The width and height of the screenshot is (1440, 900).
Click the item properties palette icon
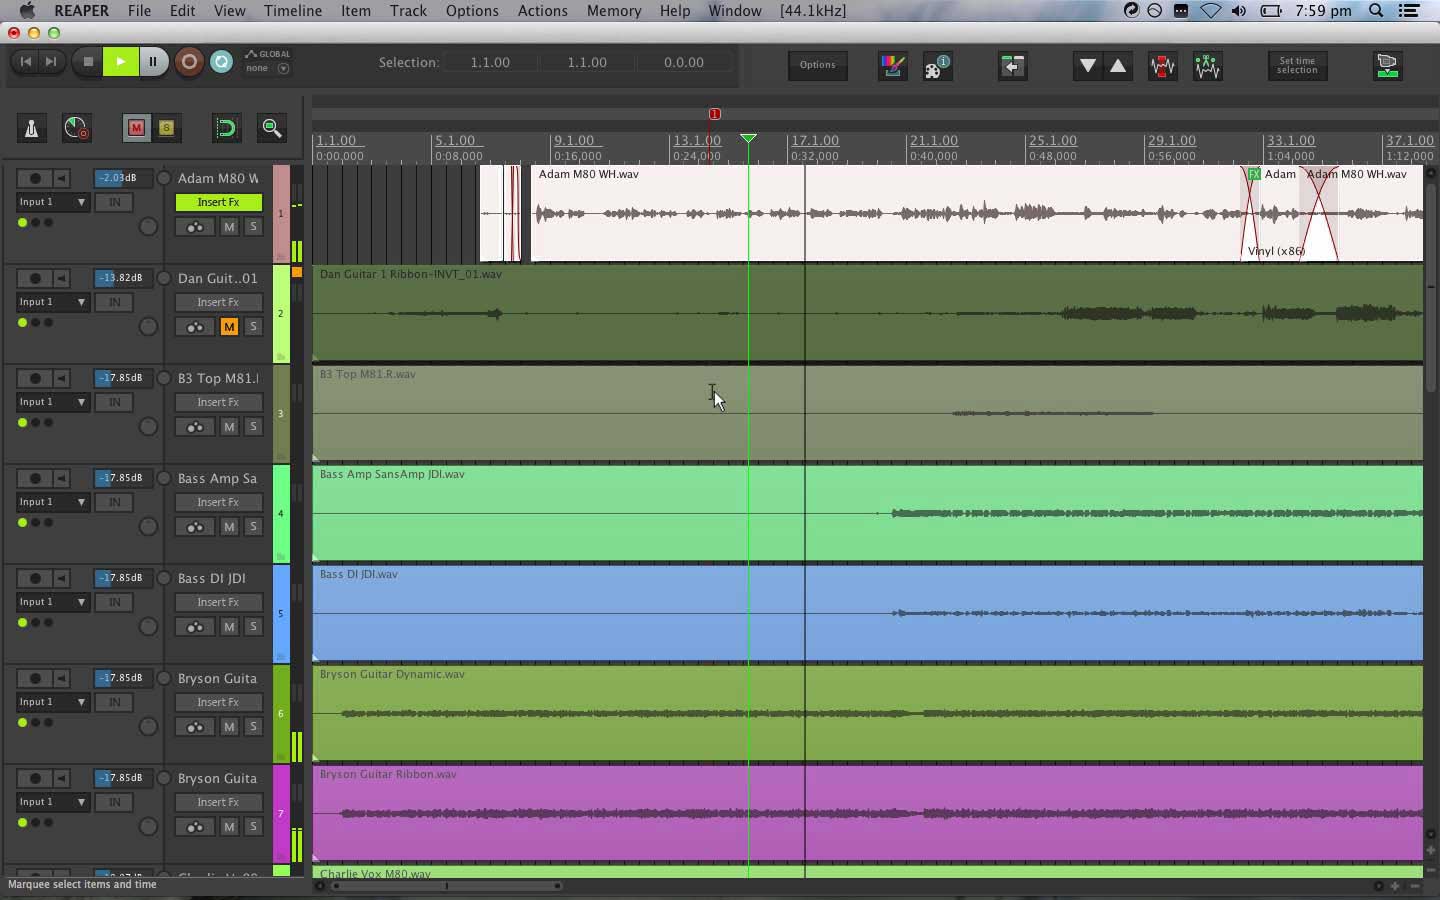(x=937, y=66)
